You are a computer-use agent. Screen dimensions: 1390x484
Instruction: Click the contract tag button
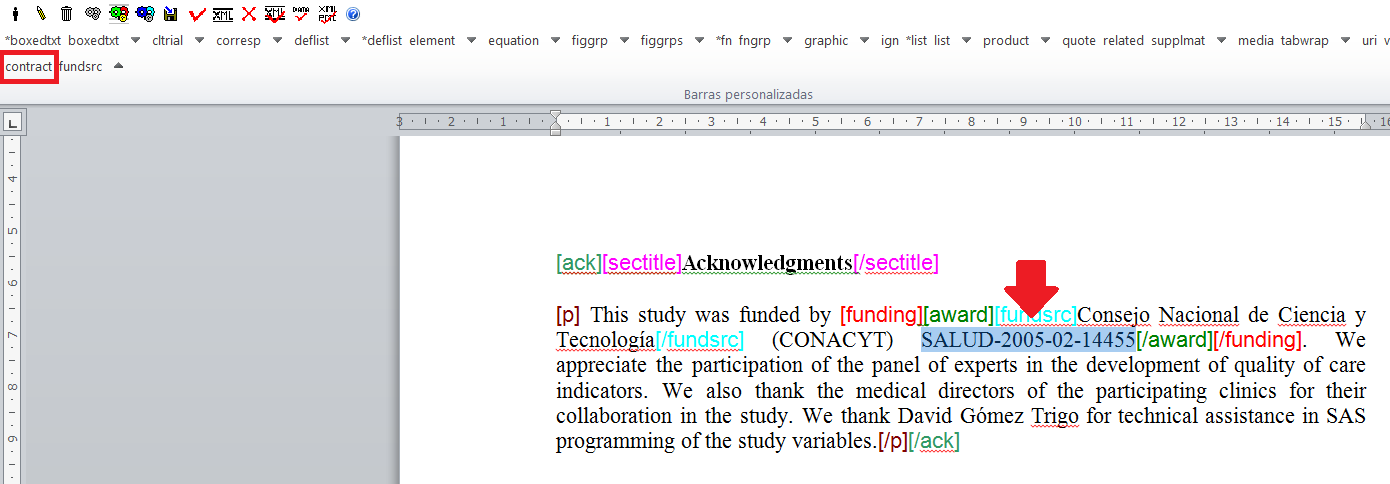[x=28, y=67]
